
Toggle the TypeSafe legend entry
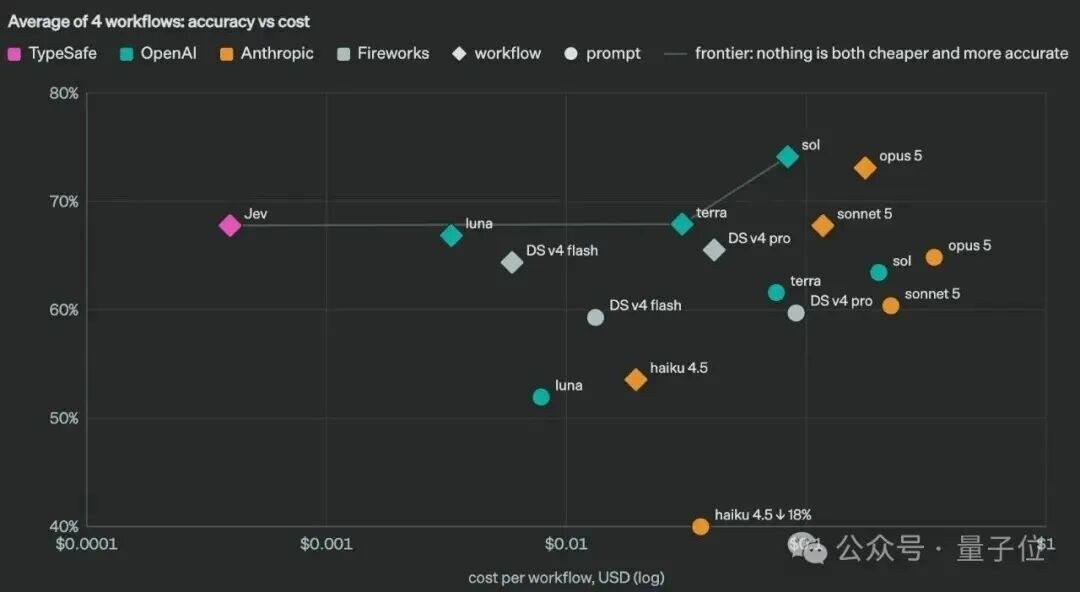click(52, 54)
